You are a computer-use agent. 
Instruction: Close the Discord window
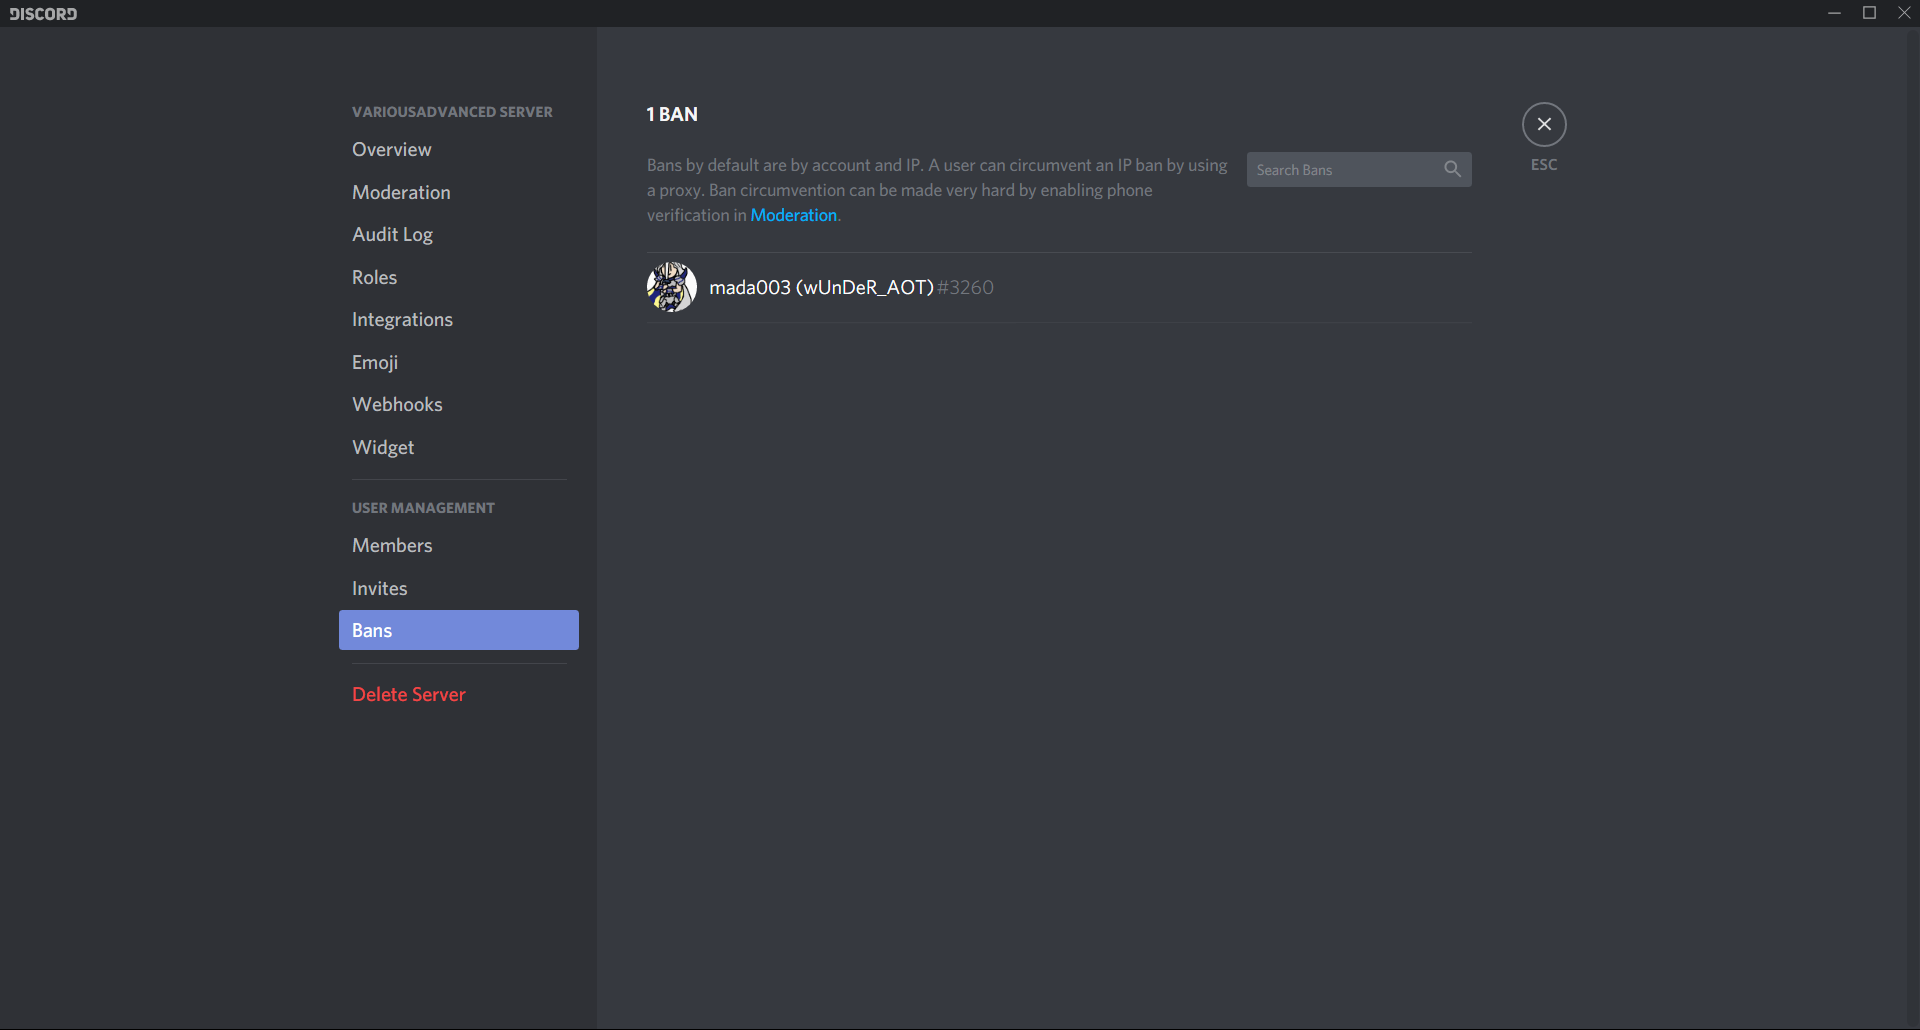tap(1904, 13)
